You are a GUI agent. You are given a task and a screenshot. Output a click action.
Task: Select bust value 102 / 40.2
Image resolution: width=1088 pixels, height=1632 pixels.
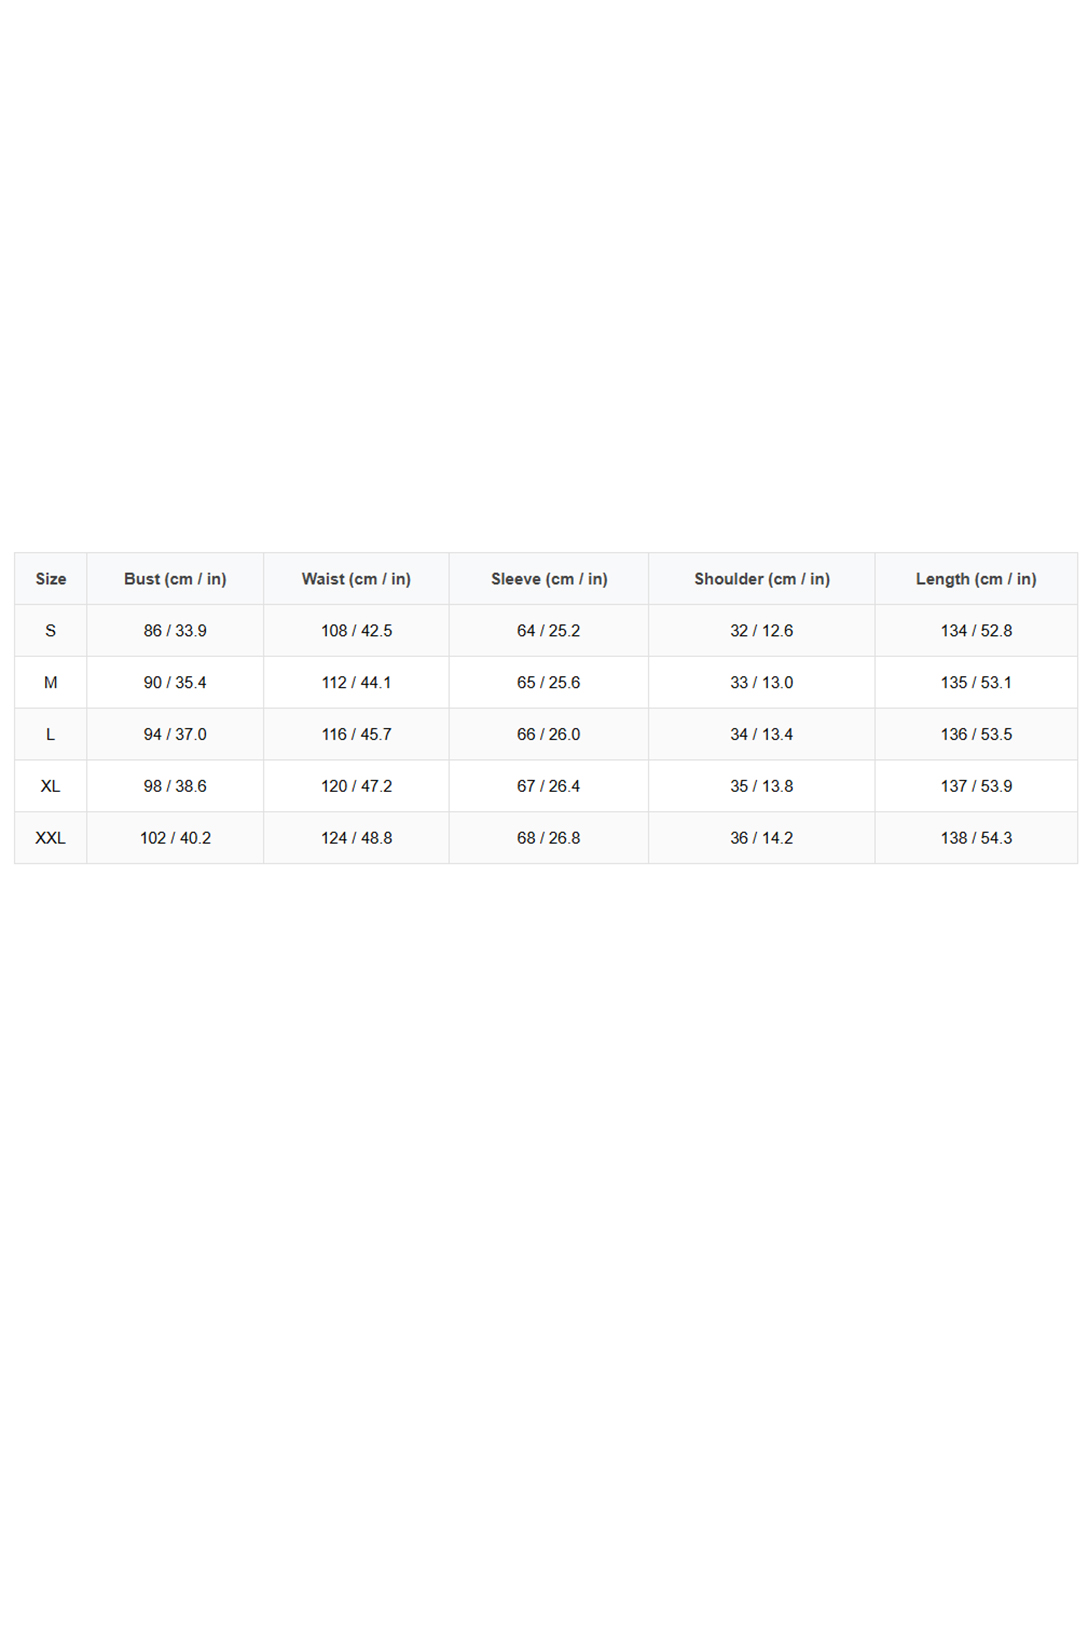[175, 839]
